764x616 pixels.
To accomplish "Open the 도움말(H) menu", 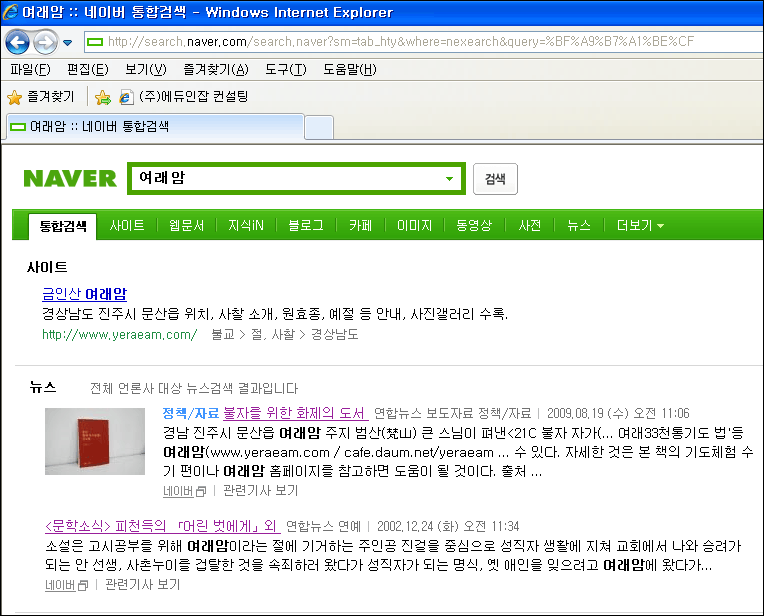I will tap(350, 70).
